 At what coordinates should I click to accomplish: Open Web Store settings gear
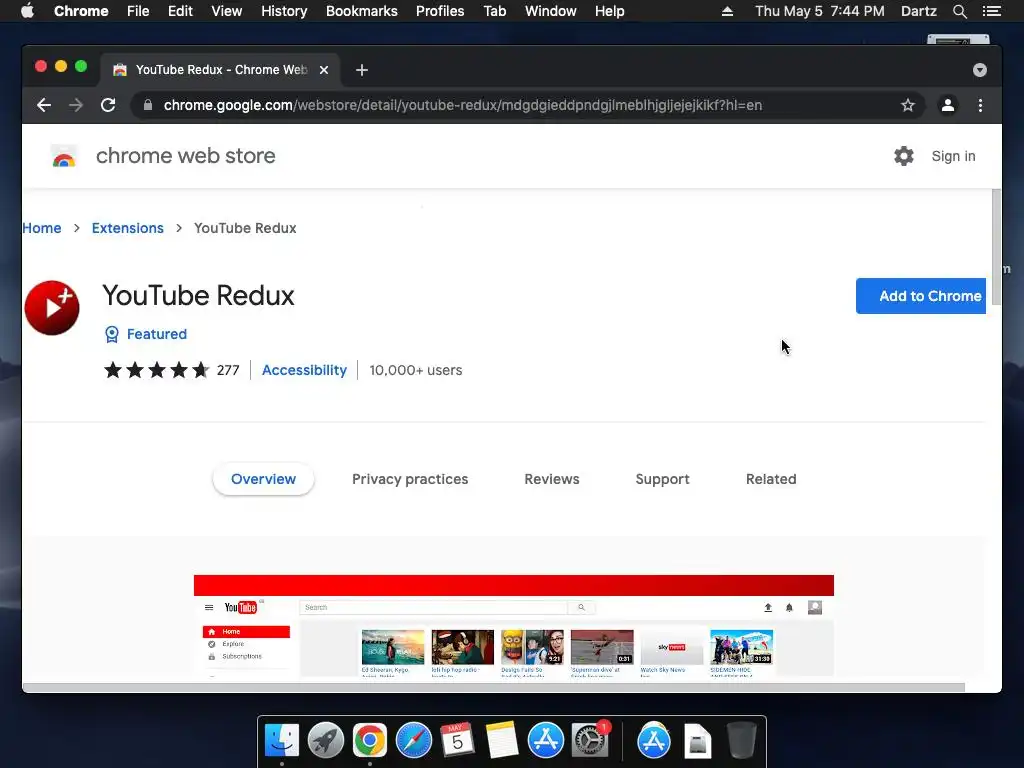[x=904, y=156]
